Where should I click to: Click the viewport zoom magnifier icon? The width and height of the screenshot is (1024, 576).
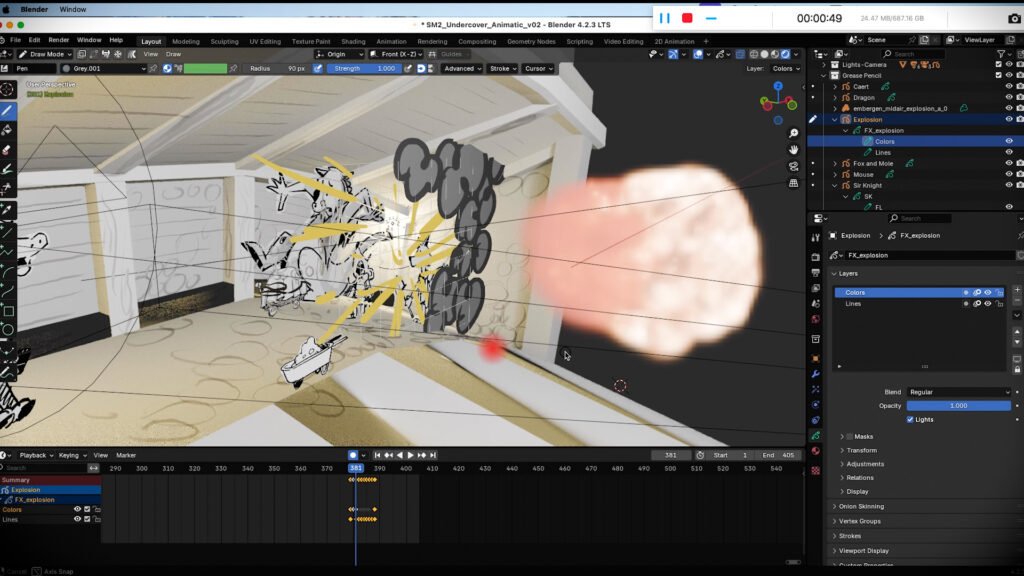click(793, 133)
